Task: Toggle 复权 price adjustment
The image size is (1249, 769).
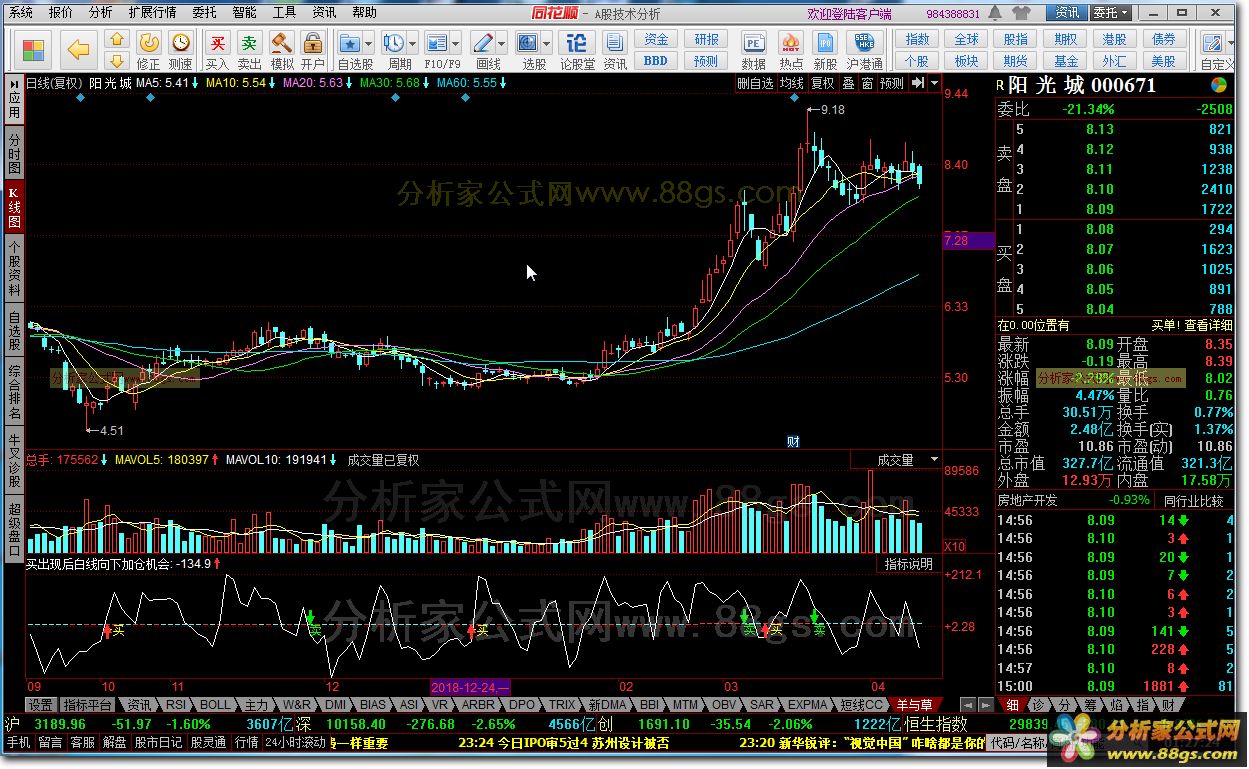Action: point(823,84)
